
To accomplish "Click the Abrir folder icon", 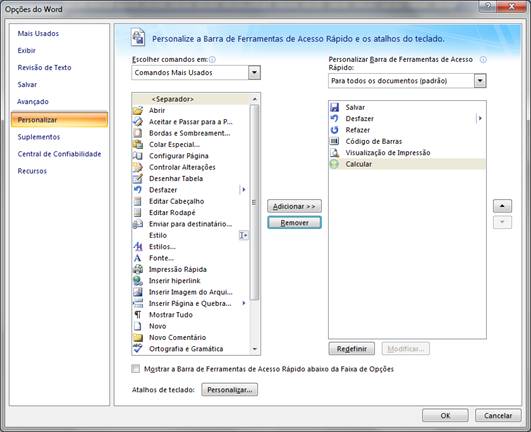I will tap(137, 110).
